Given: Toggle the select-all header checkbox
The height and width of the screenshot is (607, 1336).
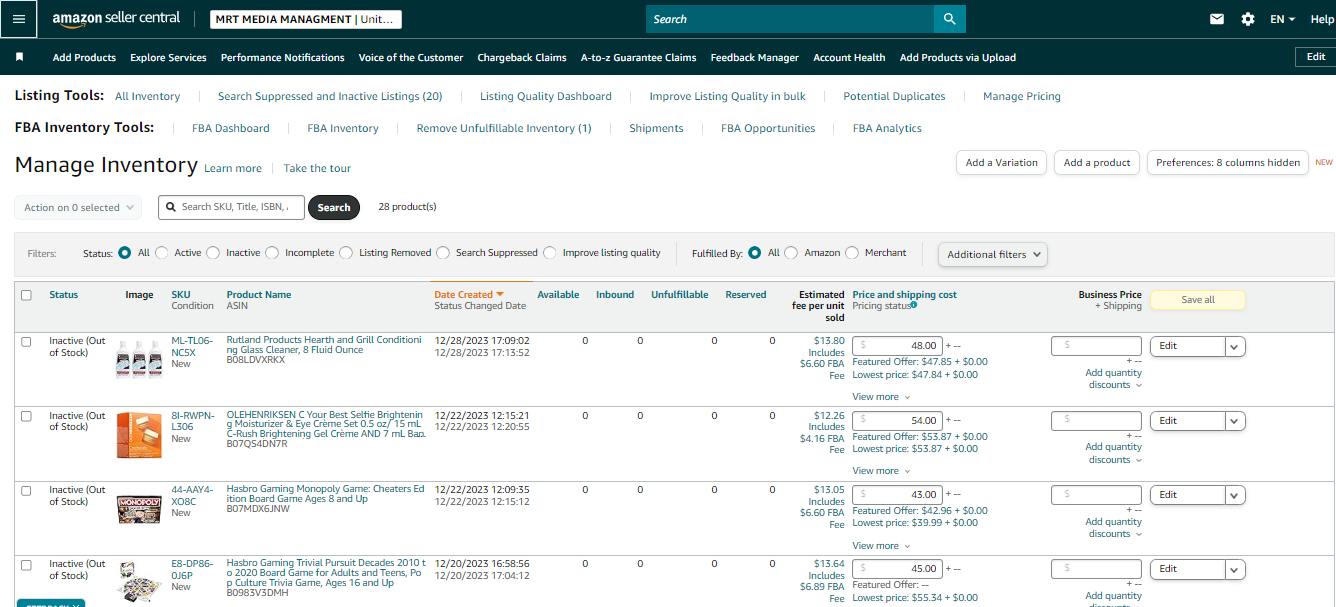Looking at the screenshot, I should coord(26,295).
